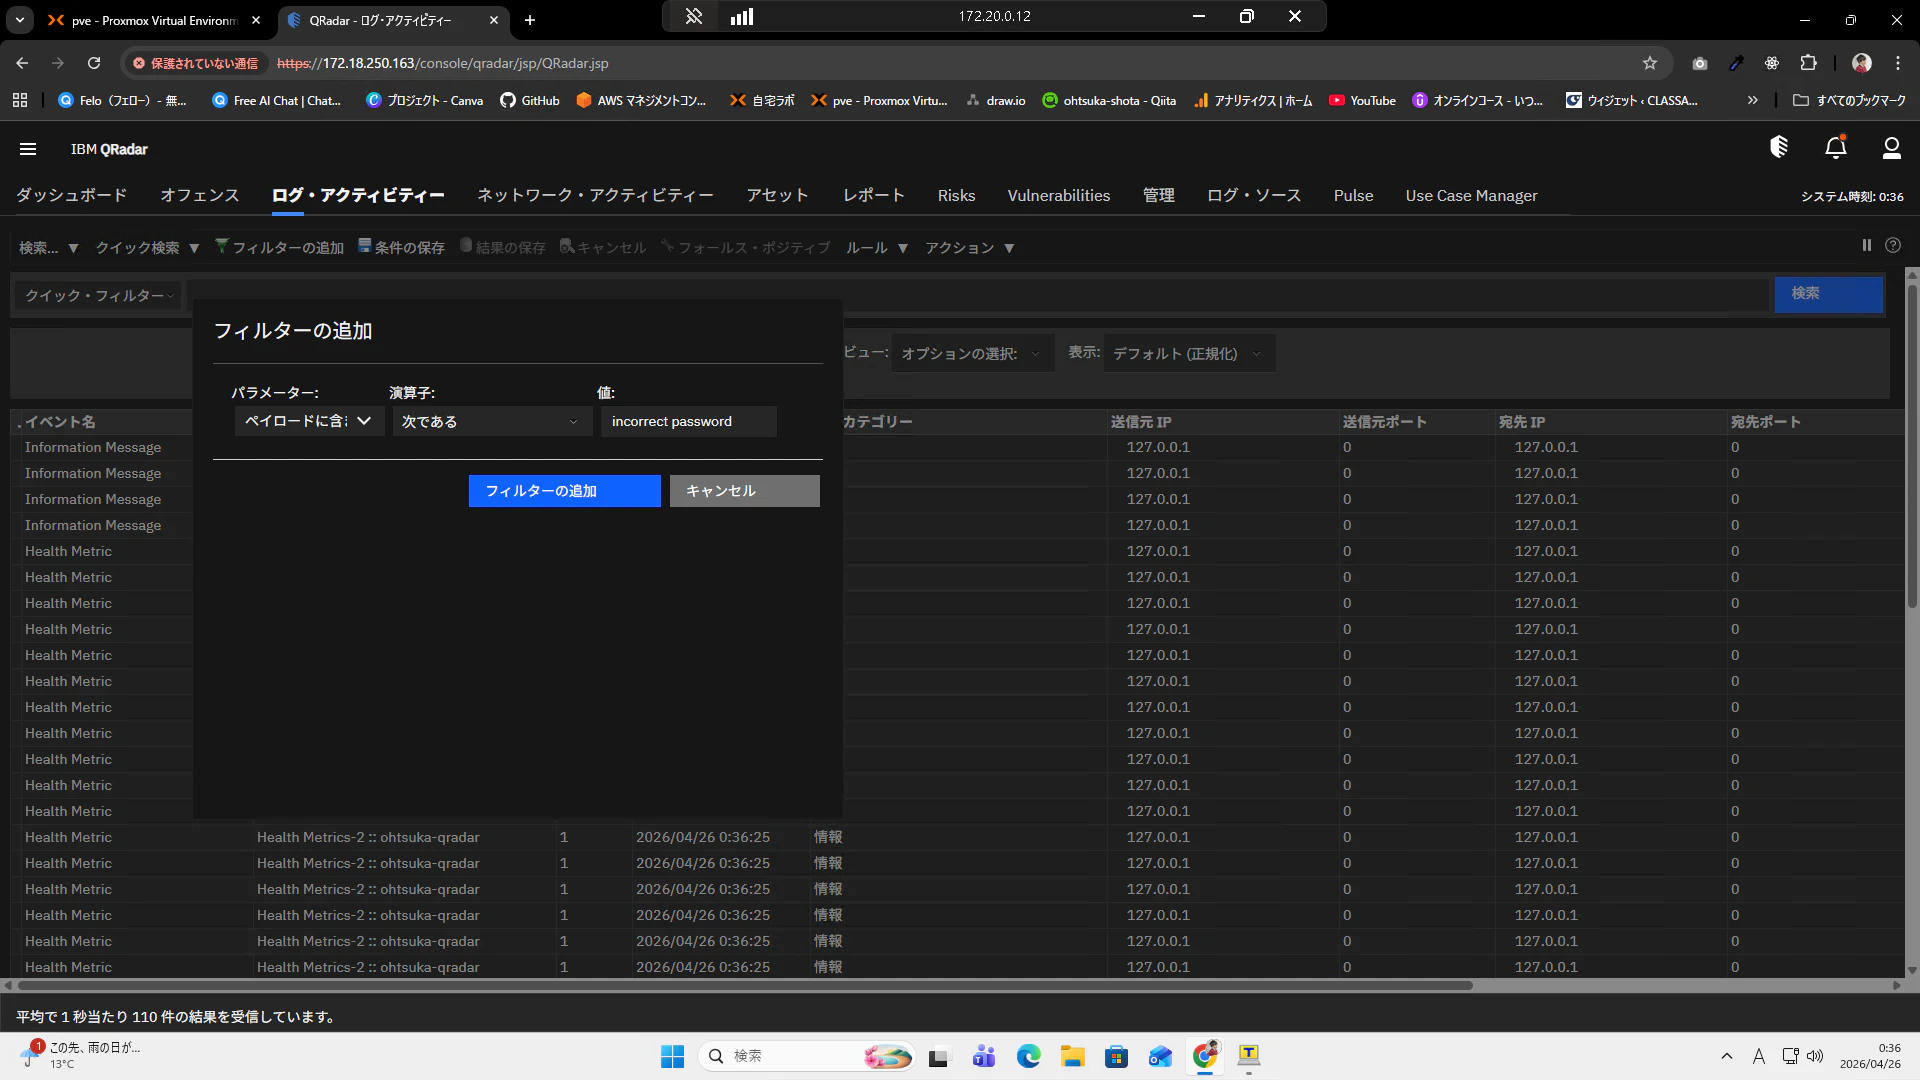Click the 値 field containing incorrect password
This screenshot has height=1080, width=1920.
click(x=688, y=421)
